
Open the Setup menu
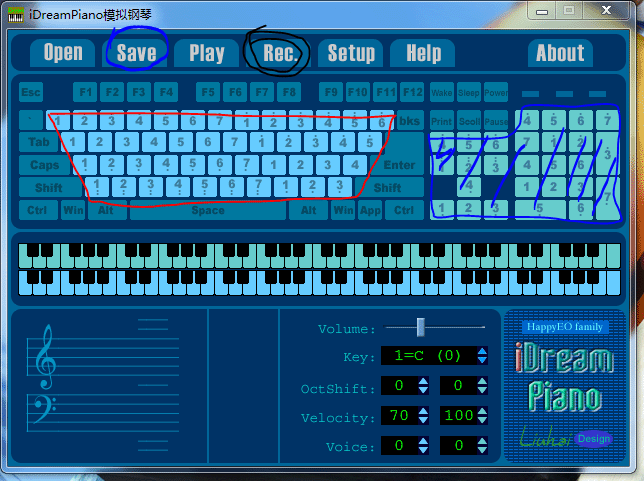[x=351, y=53]
